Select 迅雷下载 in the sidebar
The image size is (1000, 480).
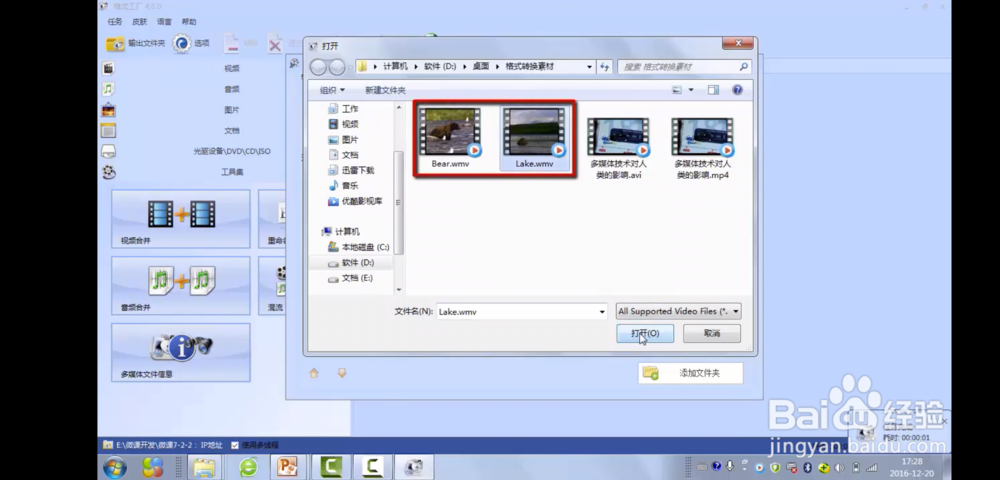pos(351,170)
